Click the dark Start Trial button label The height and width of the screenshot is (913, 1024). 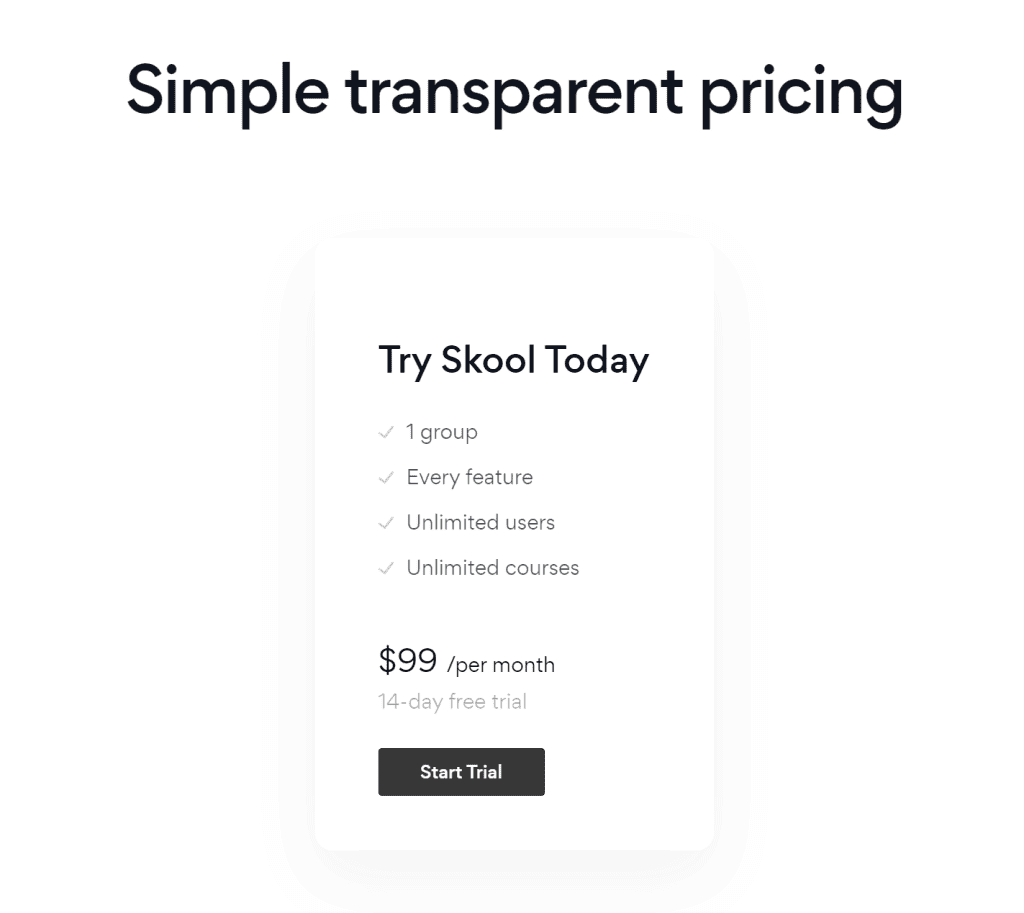coord(461,771)
